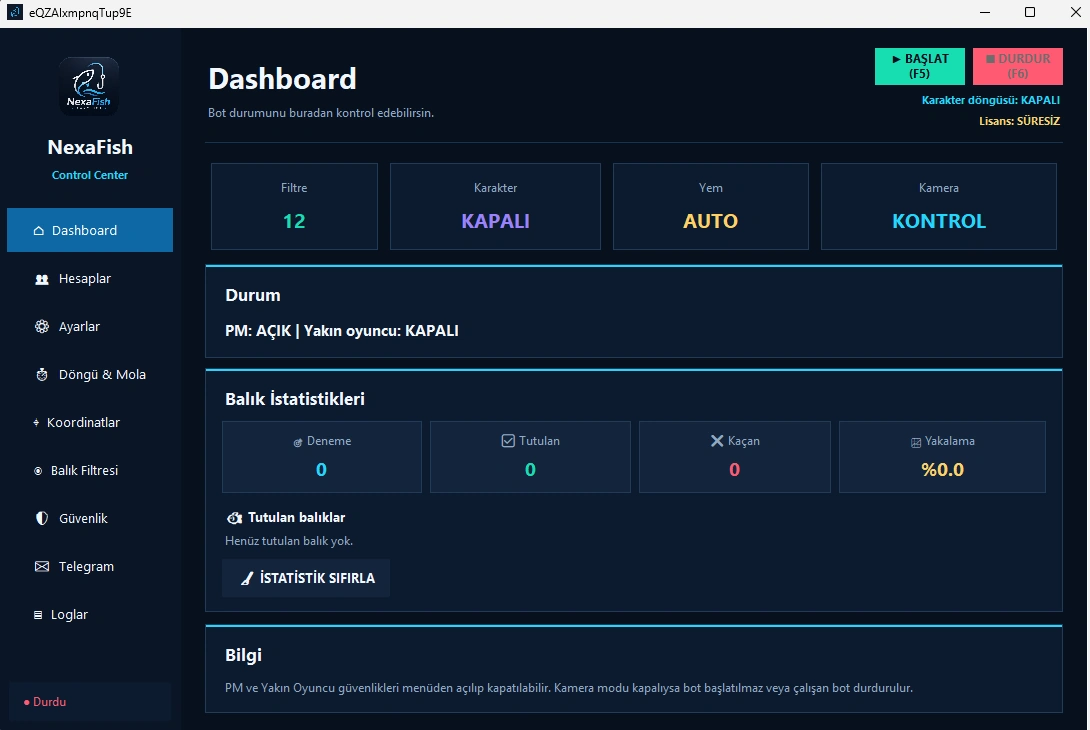Click the Balık Filtresi target icon
The width and height of the screenshot is (1090, 730).
point(38,471)
